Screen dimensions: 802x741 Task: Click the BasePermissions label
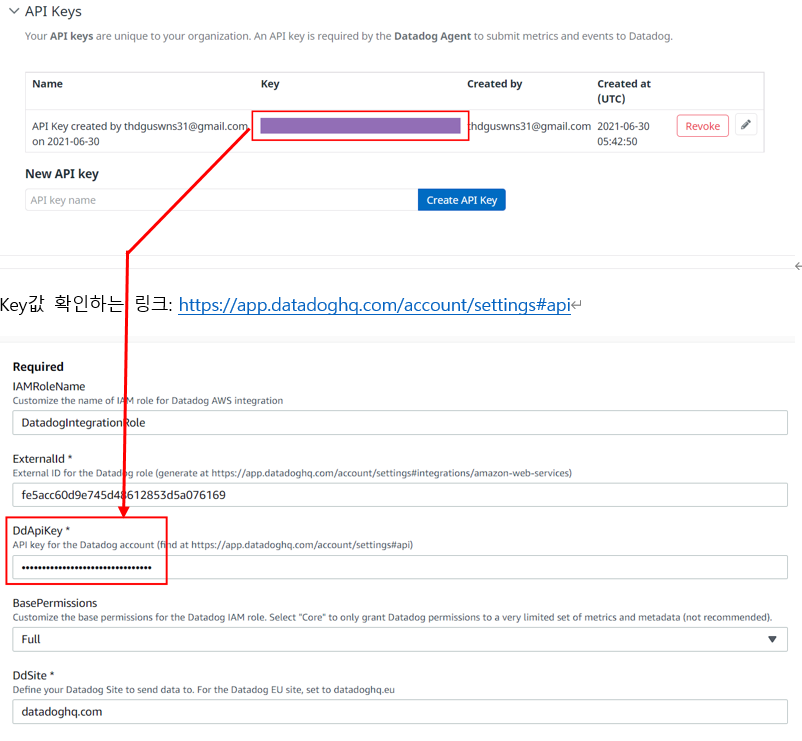(x=55, y=603)
